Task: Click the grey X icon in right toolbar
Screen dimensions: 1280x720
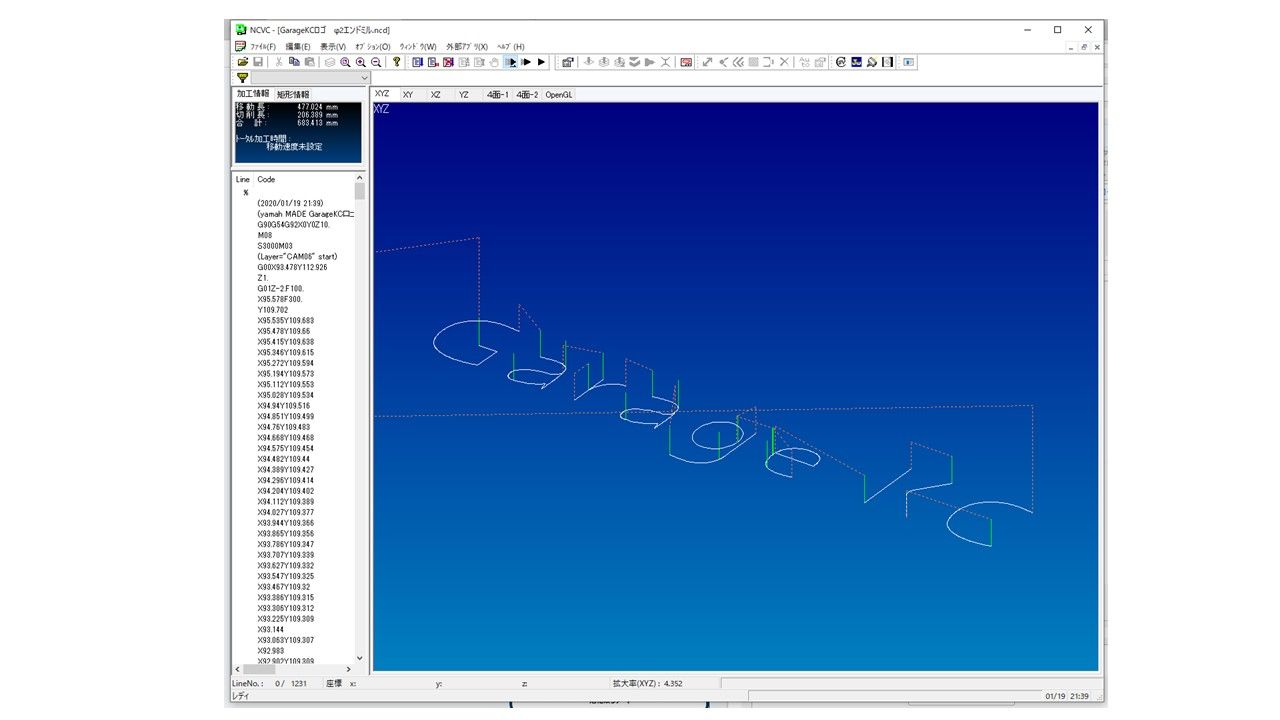Action: tap(784, 62)
